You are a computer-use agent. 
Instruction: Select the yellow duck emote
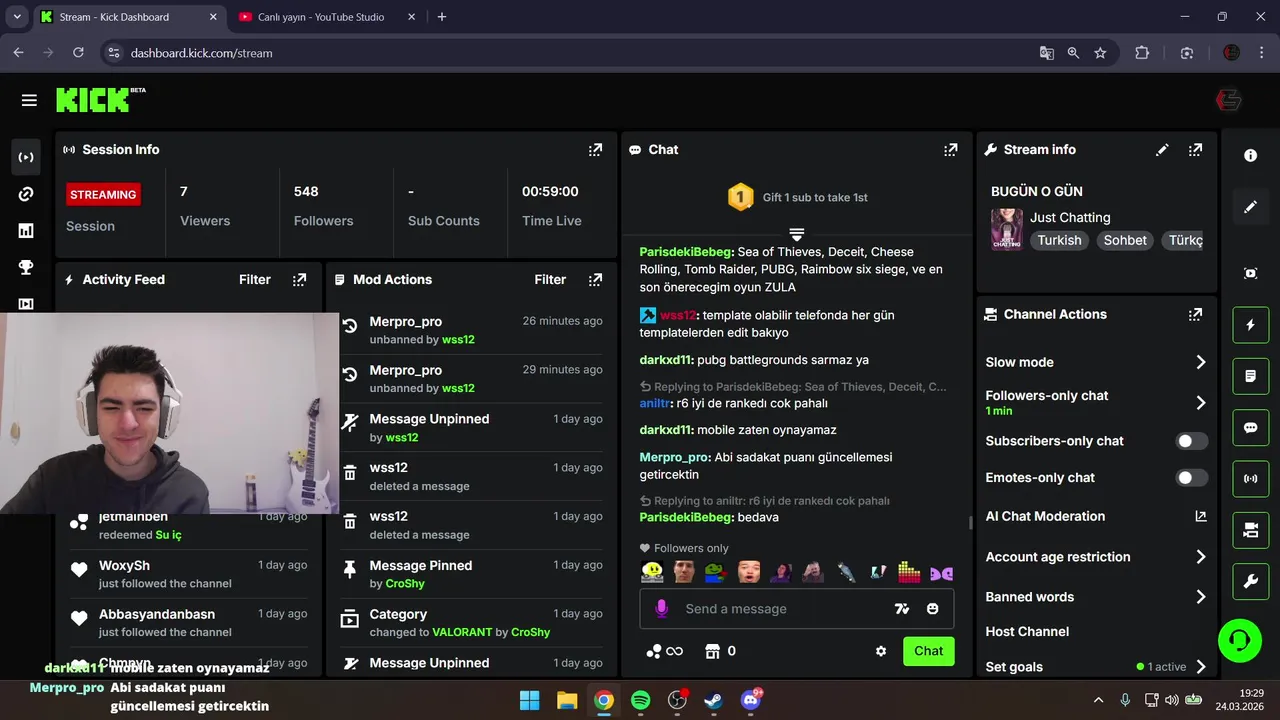point(652,572)
